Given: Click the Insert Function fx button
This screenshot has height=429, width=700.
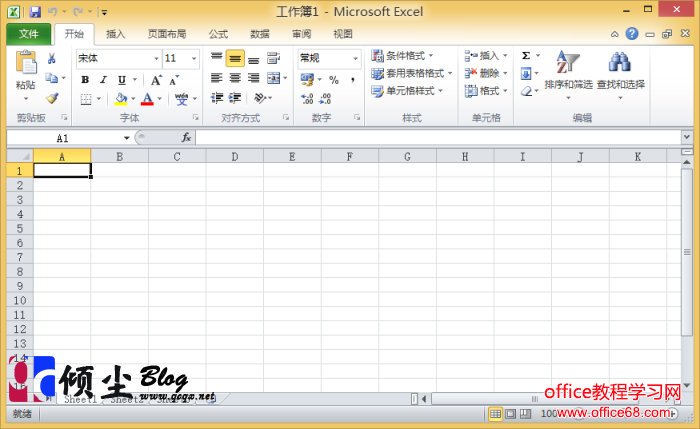Looking at the screenshot, I should (x=186, y=137).
